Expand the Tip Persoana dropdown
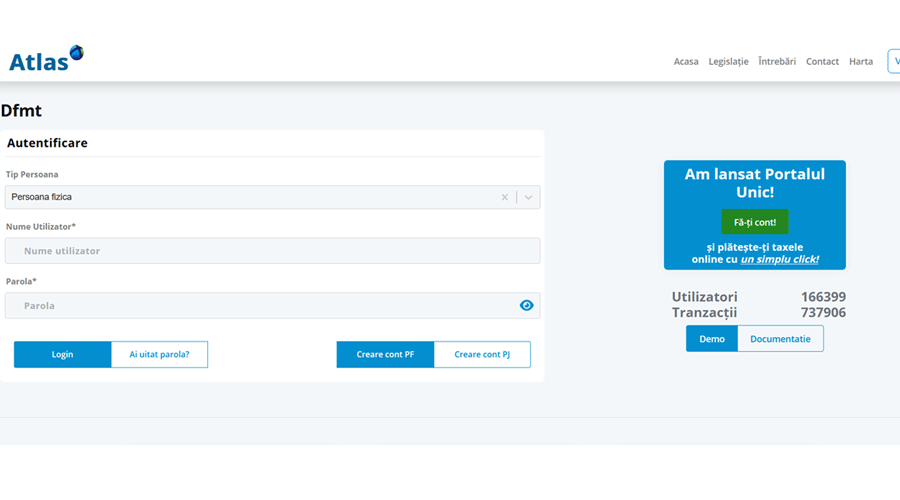This screenshot has width=900, height=500. coord(529,198)
